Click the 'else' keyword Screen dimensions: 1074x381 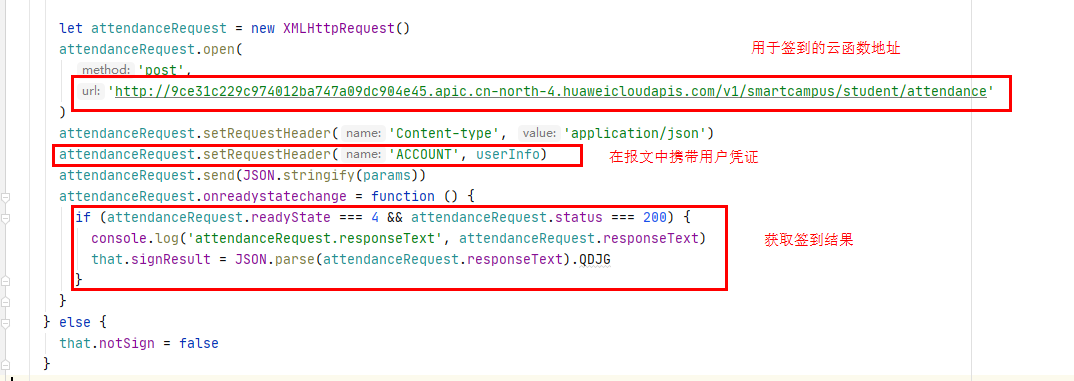(x=75, y=322)
